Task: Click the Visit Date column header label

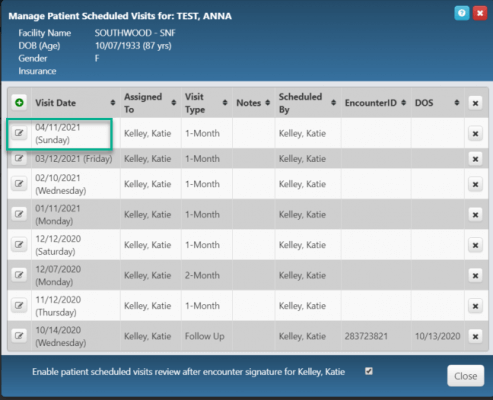Action: coord(56,103)
